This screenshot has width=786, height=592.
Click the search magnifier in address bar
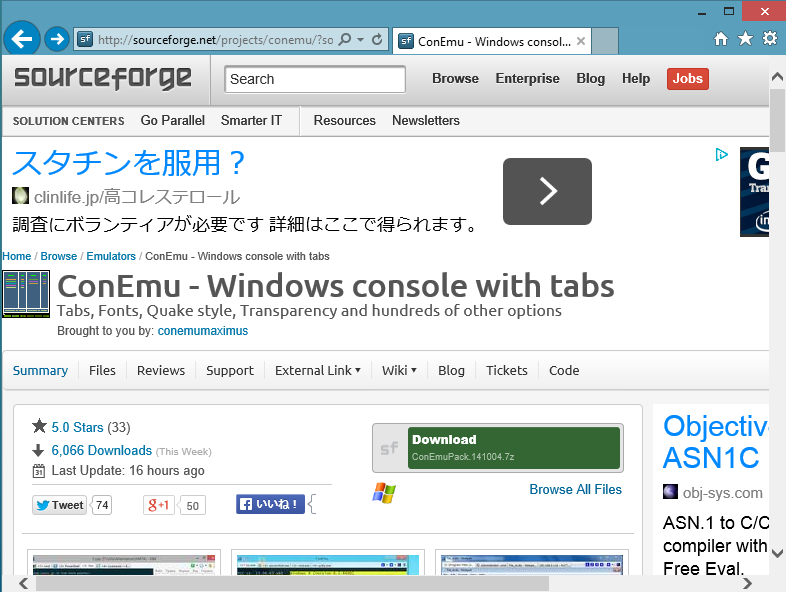coord(344,39)
